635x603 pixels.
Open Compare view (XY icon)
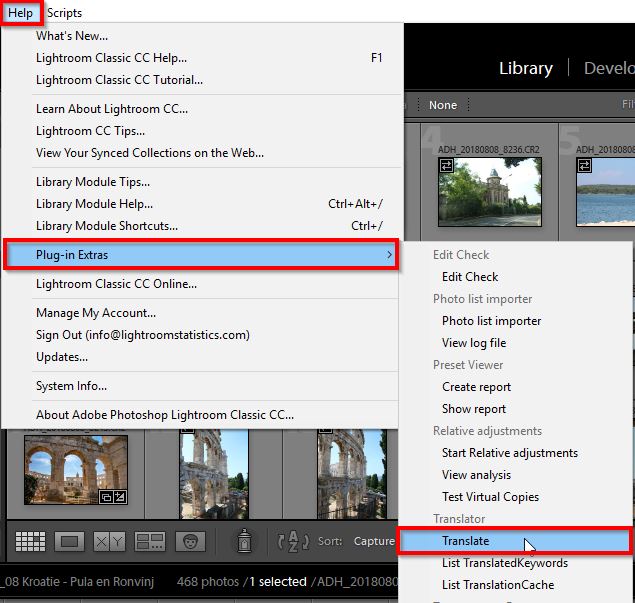(x=109, y=541)
